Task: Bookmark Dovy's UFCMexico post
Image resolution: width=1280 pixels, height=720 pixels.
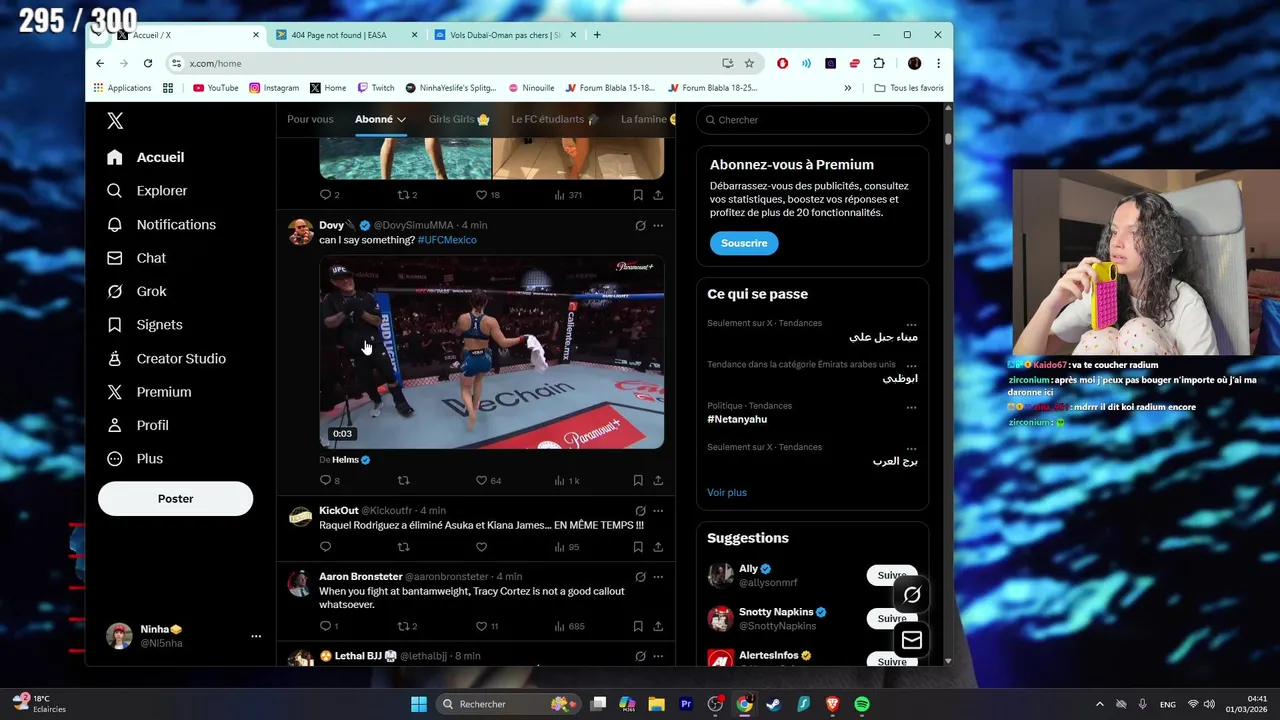Action: 638,481
